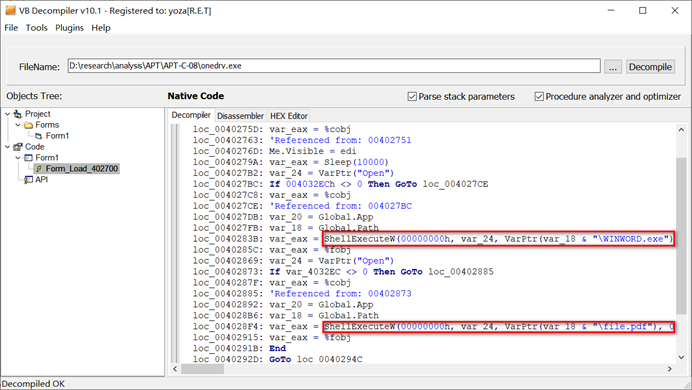The width and height of the screenshot is (692, 390).
Task: Click the vertical scrollbar thumb in code pane
Action: pyautogui.click(x=681, y=236)
